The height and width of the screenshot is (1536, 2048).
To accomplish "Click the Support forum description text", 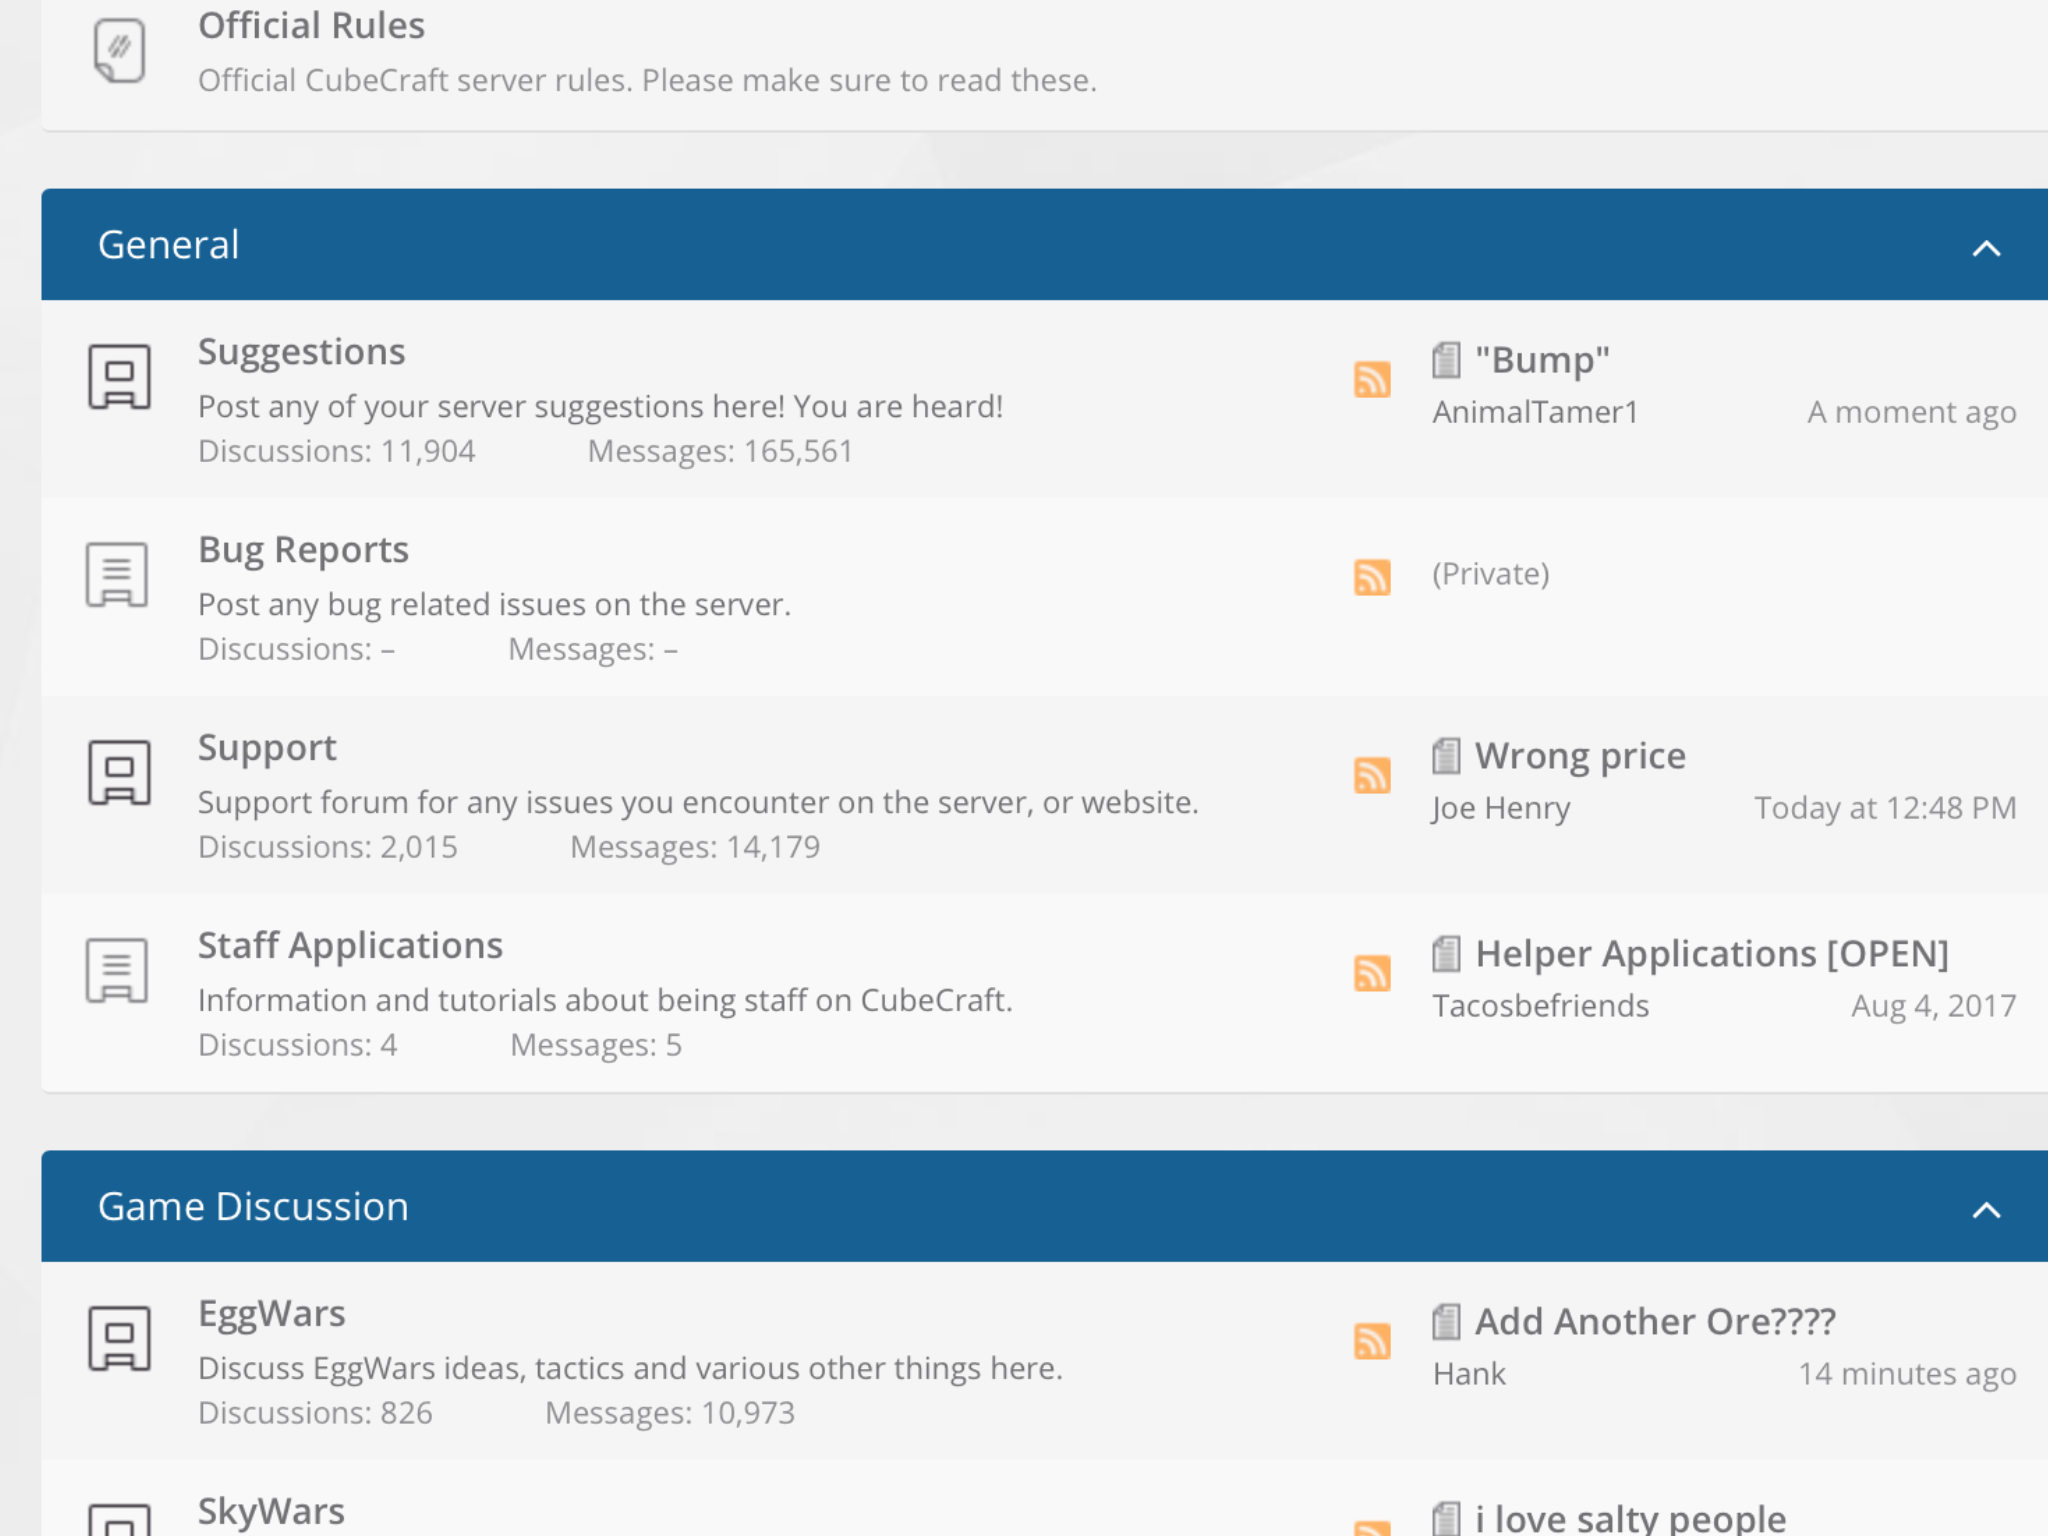I will [x=698, y=803].
